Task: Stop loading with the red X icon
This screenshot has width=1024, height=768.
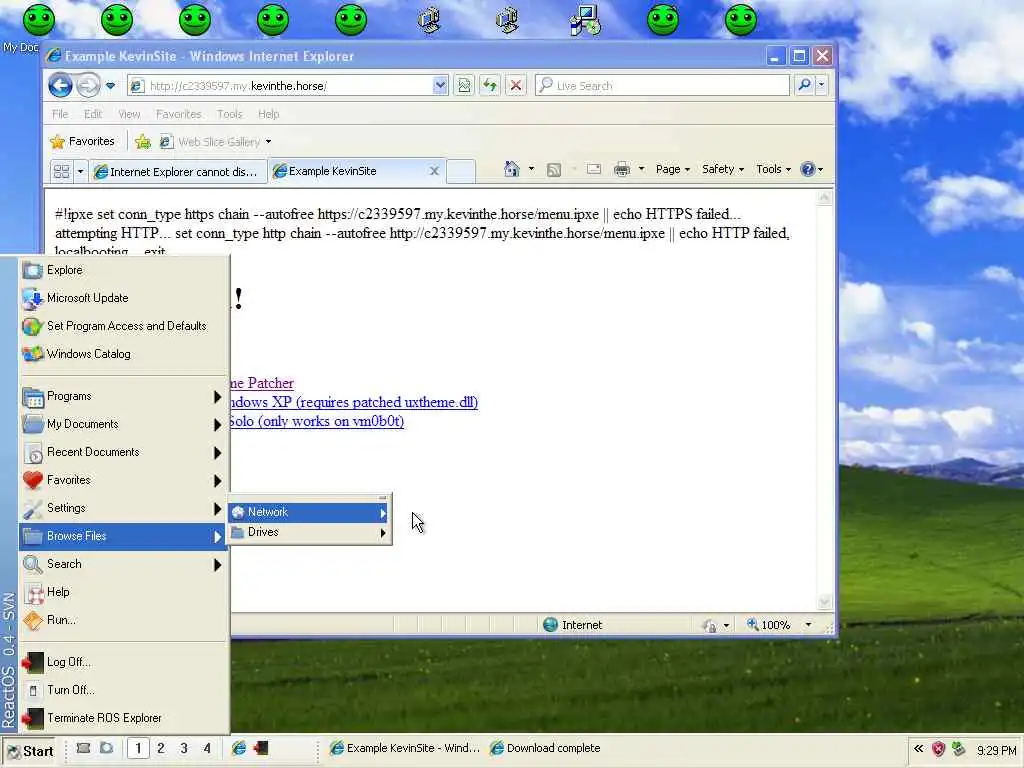Action: pos(516,86)
